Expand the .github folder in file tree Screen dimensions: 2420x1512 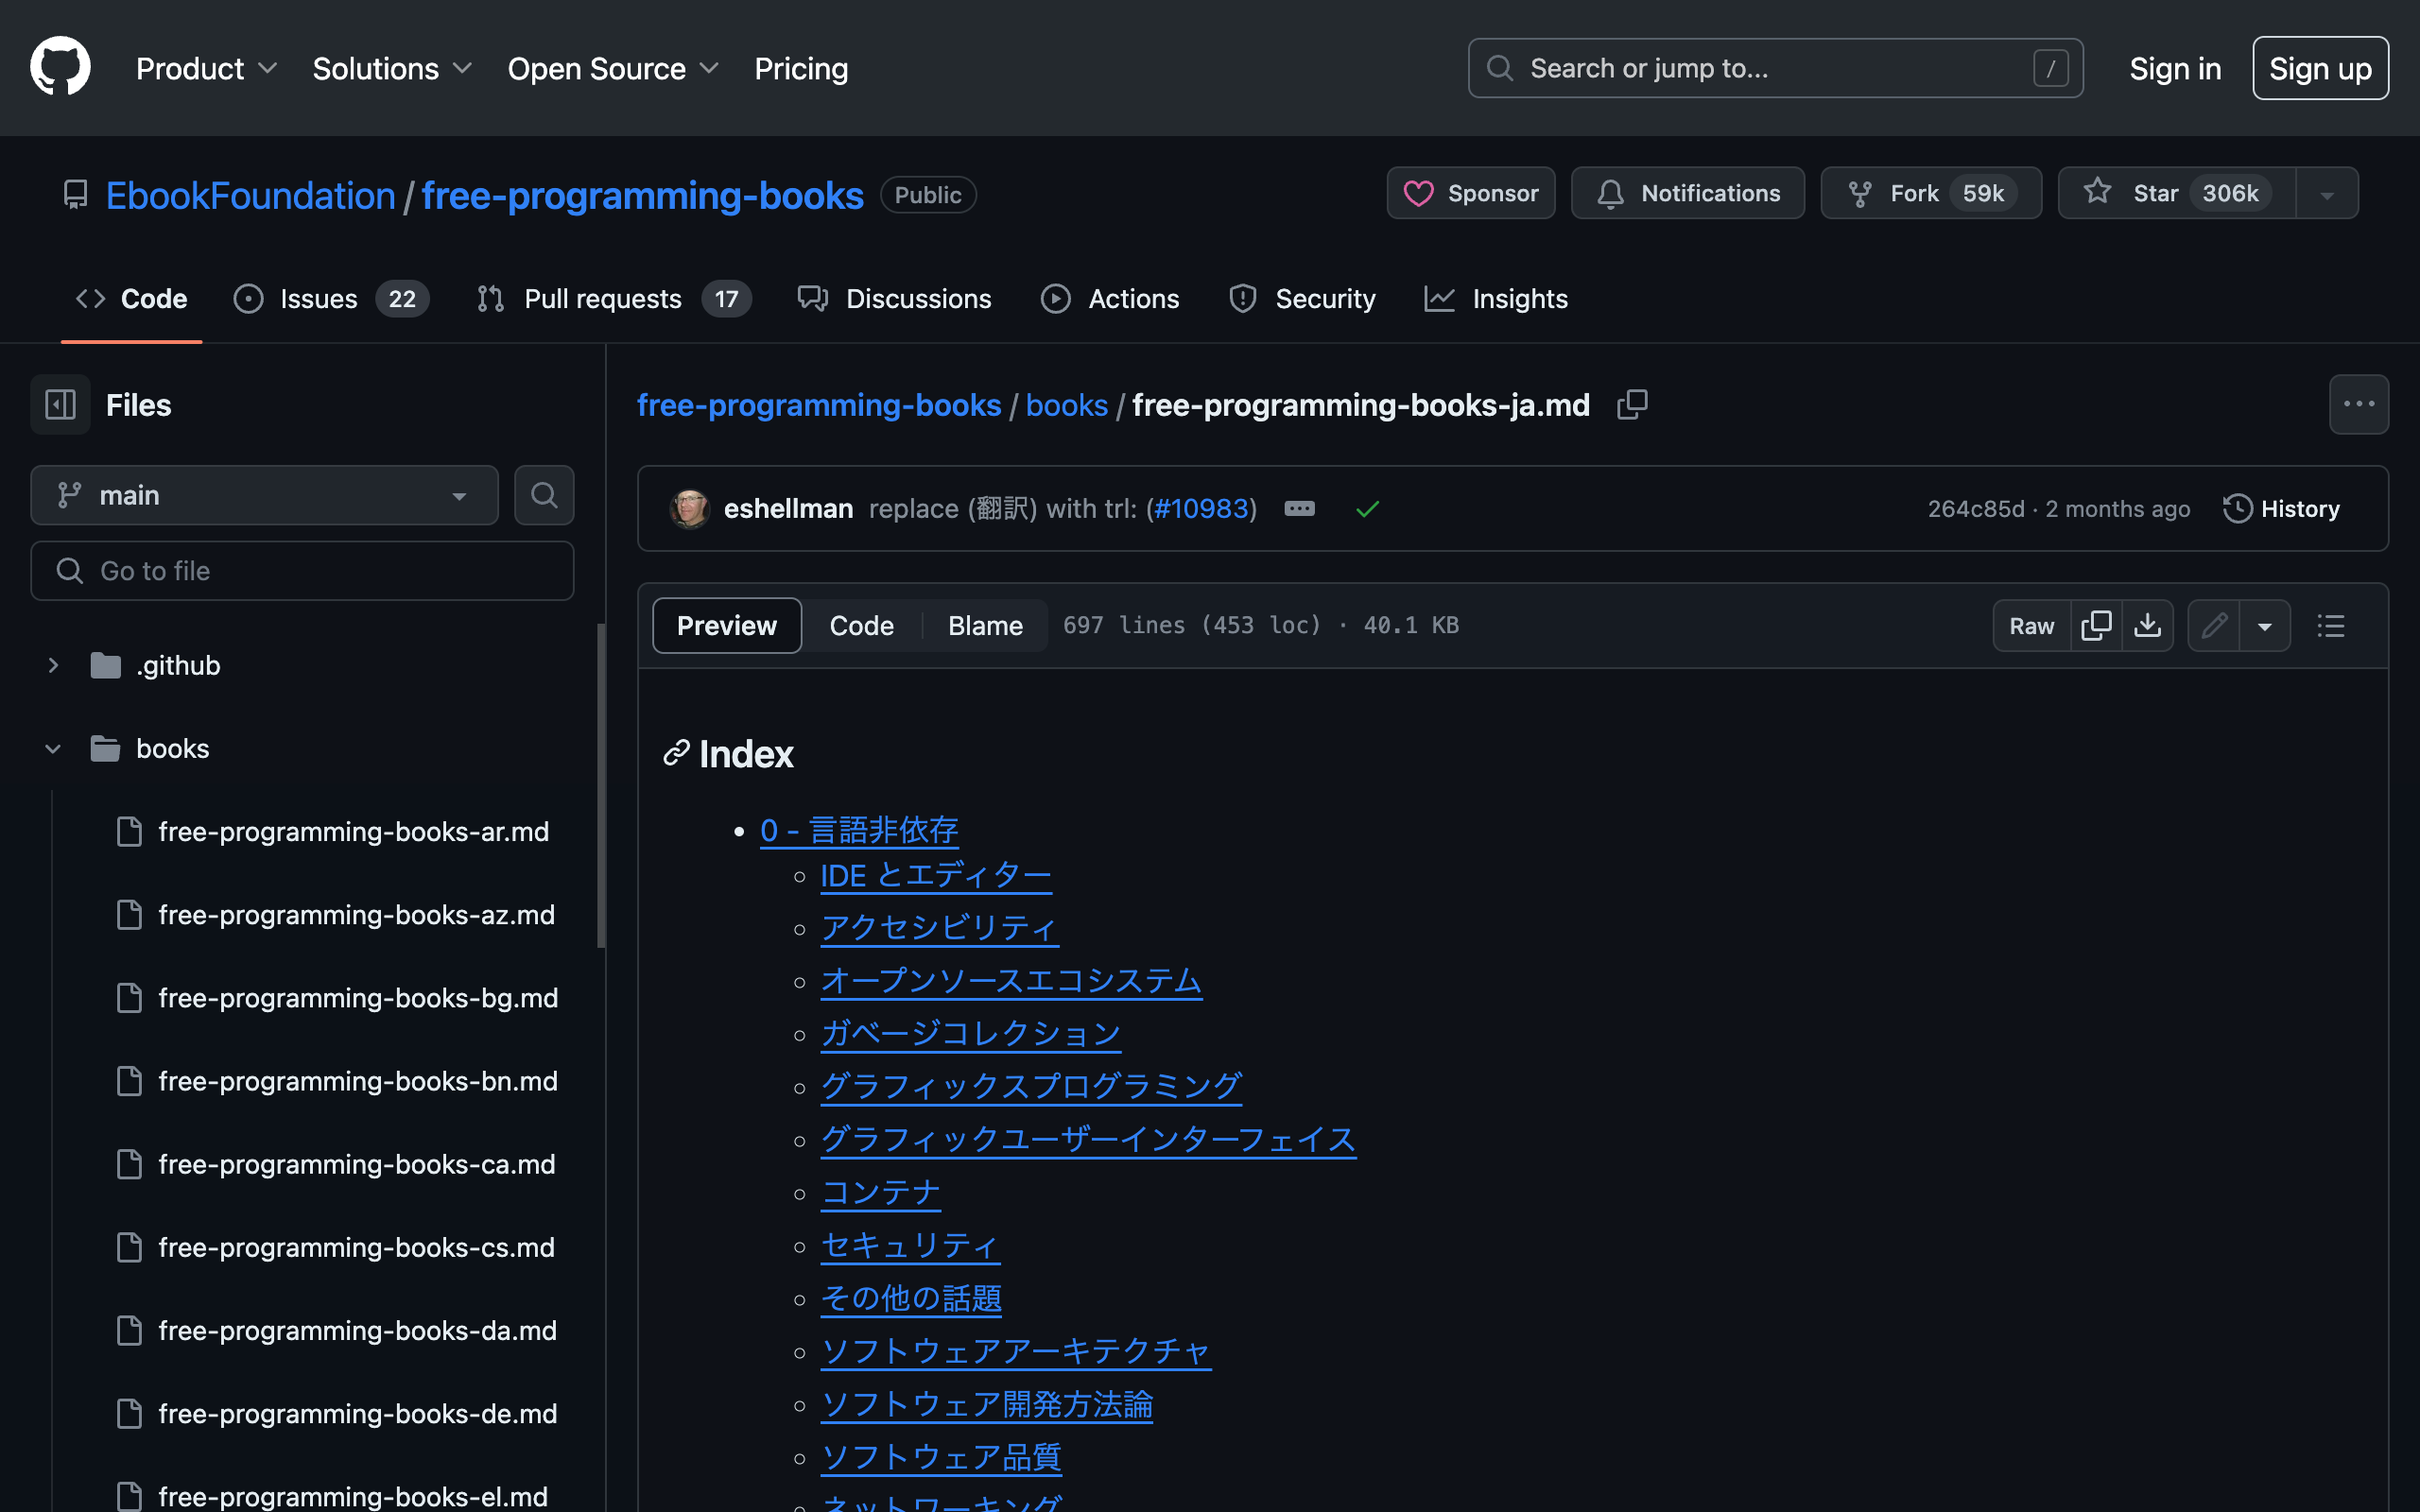[50, 665]
